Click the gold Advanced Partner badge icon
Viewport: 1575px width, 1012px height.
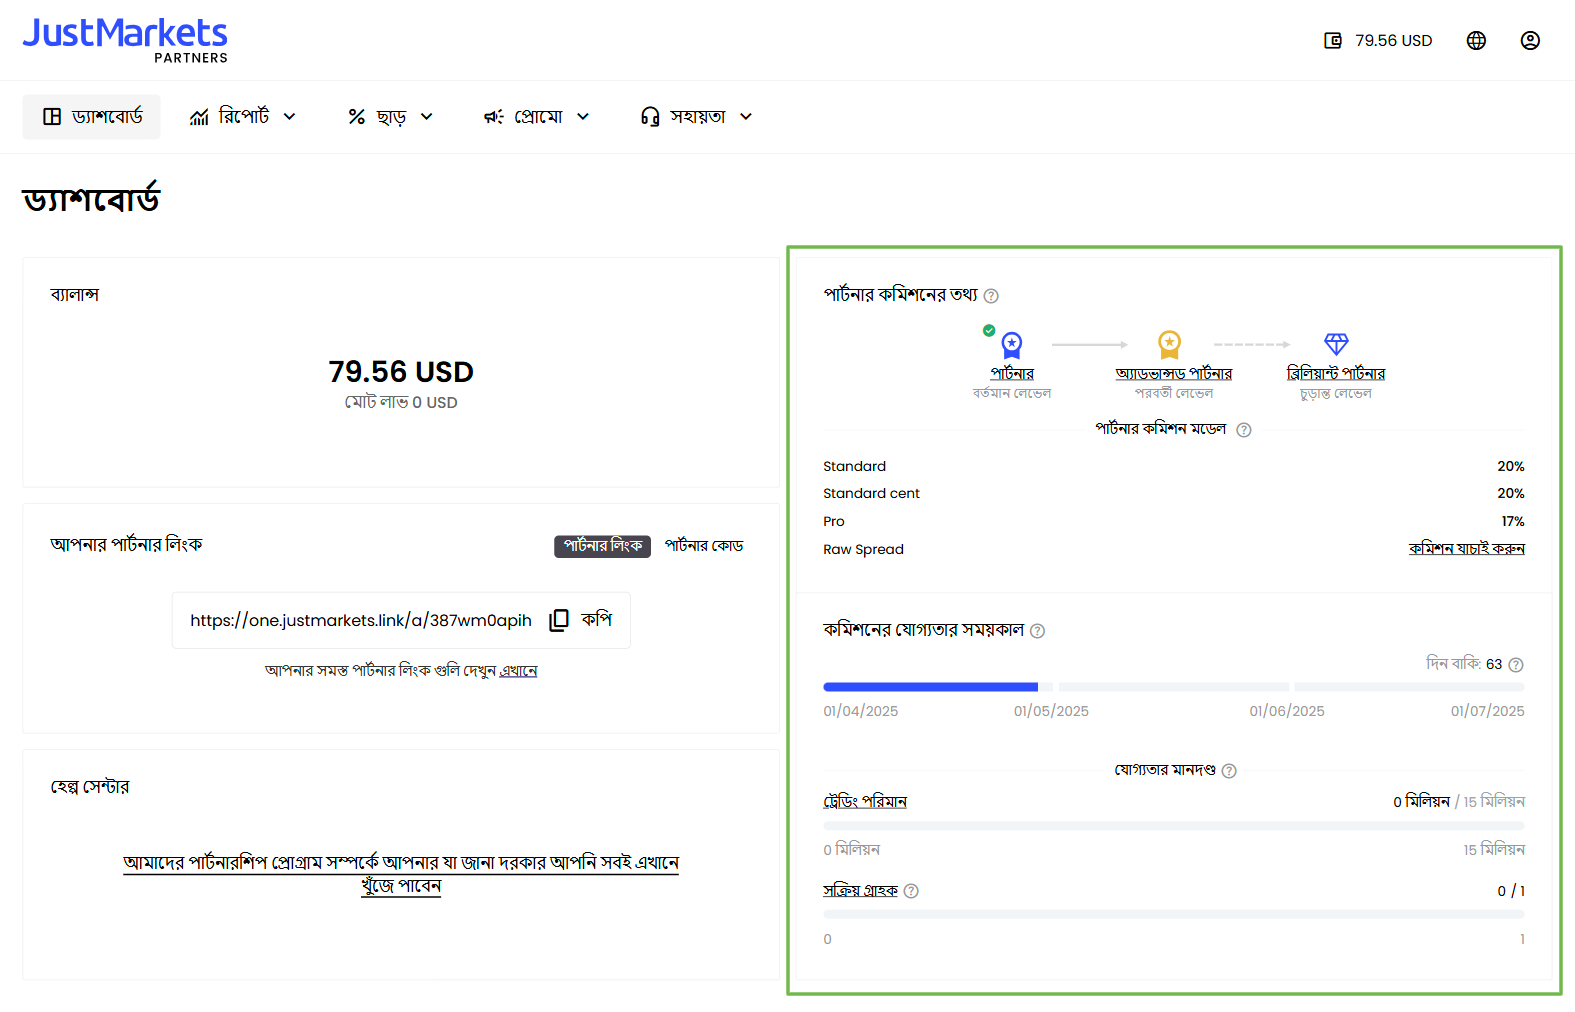pyautogui.click(x=1169, y=344)
